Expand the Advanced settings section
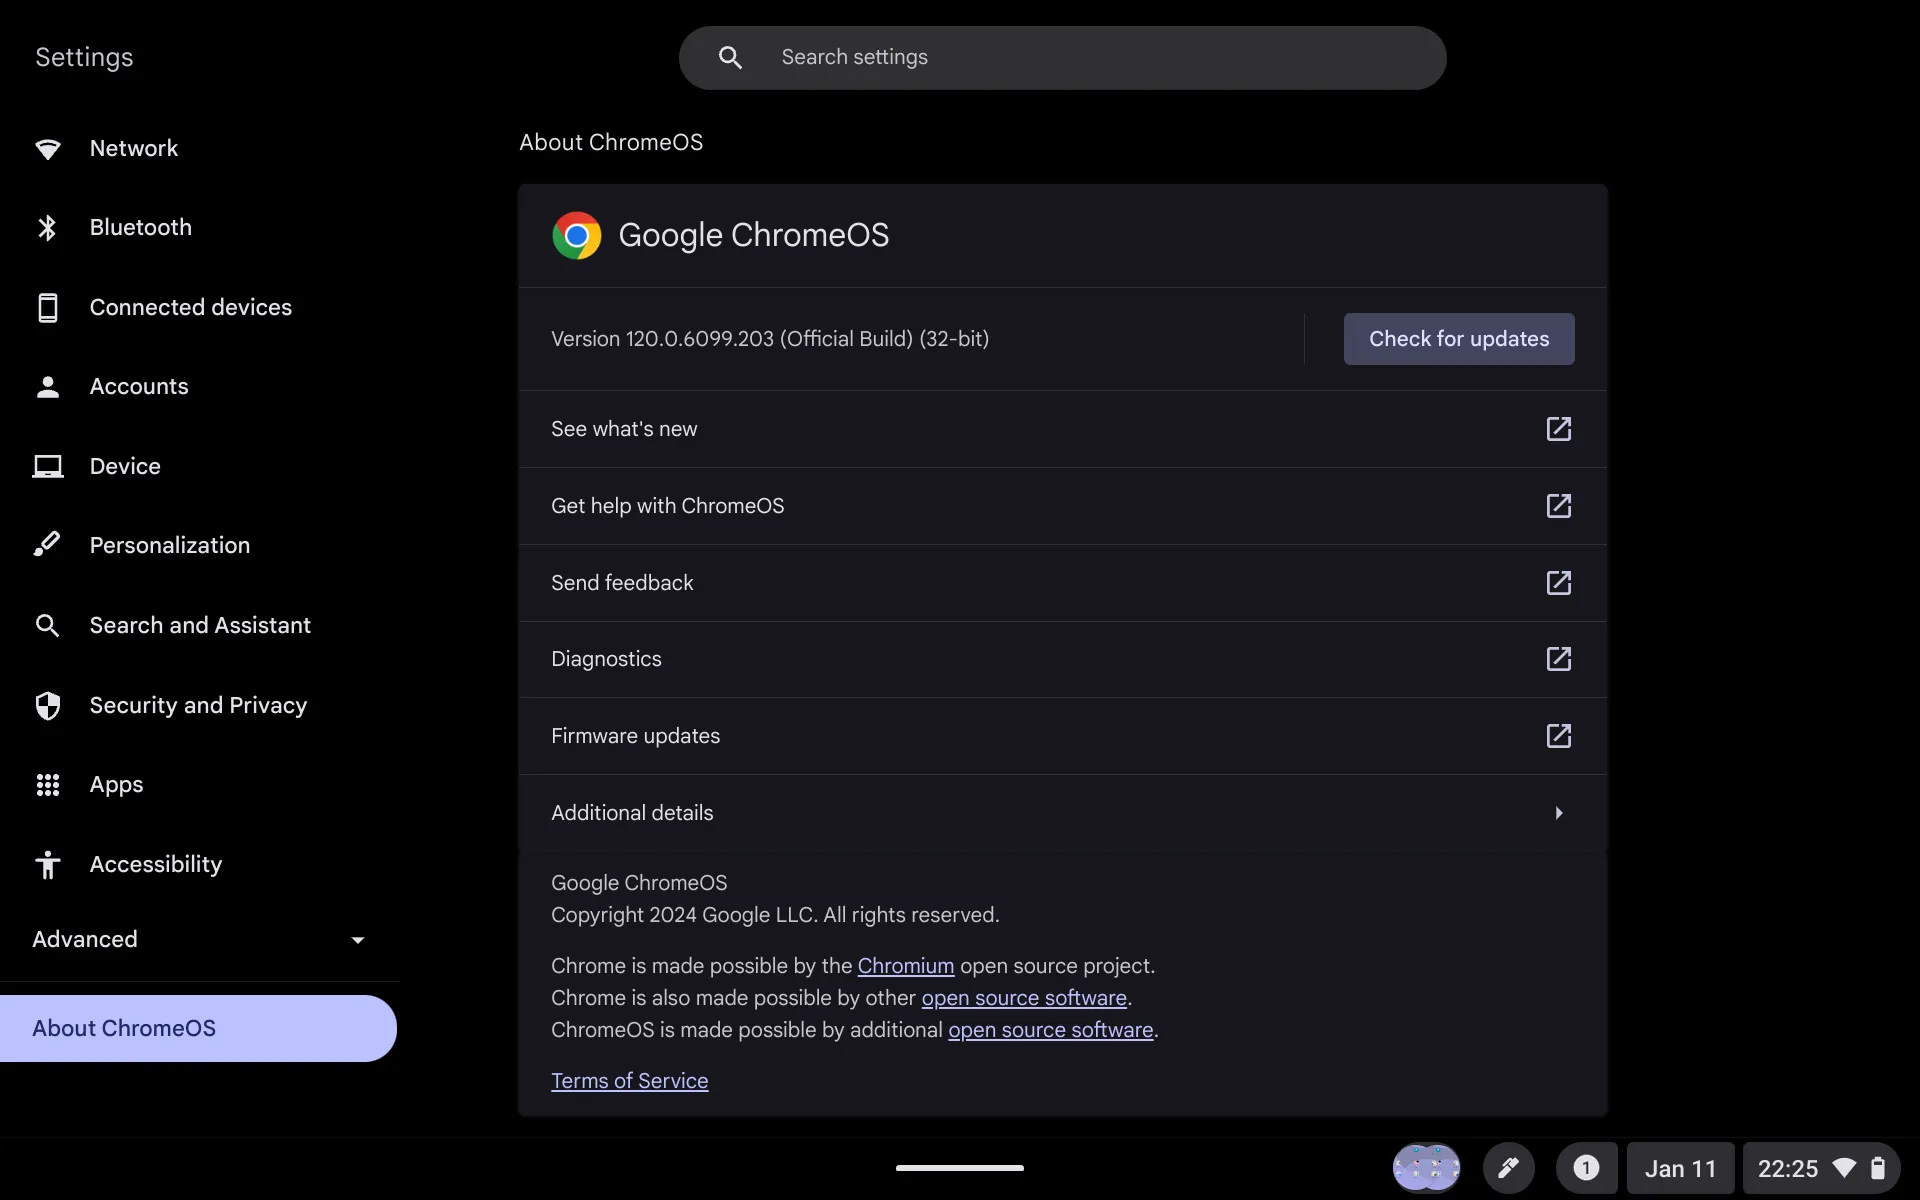Viewport: 1920px width, 1200px height. [199, 940]
